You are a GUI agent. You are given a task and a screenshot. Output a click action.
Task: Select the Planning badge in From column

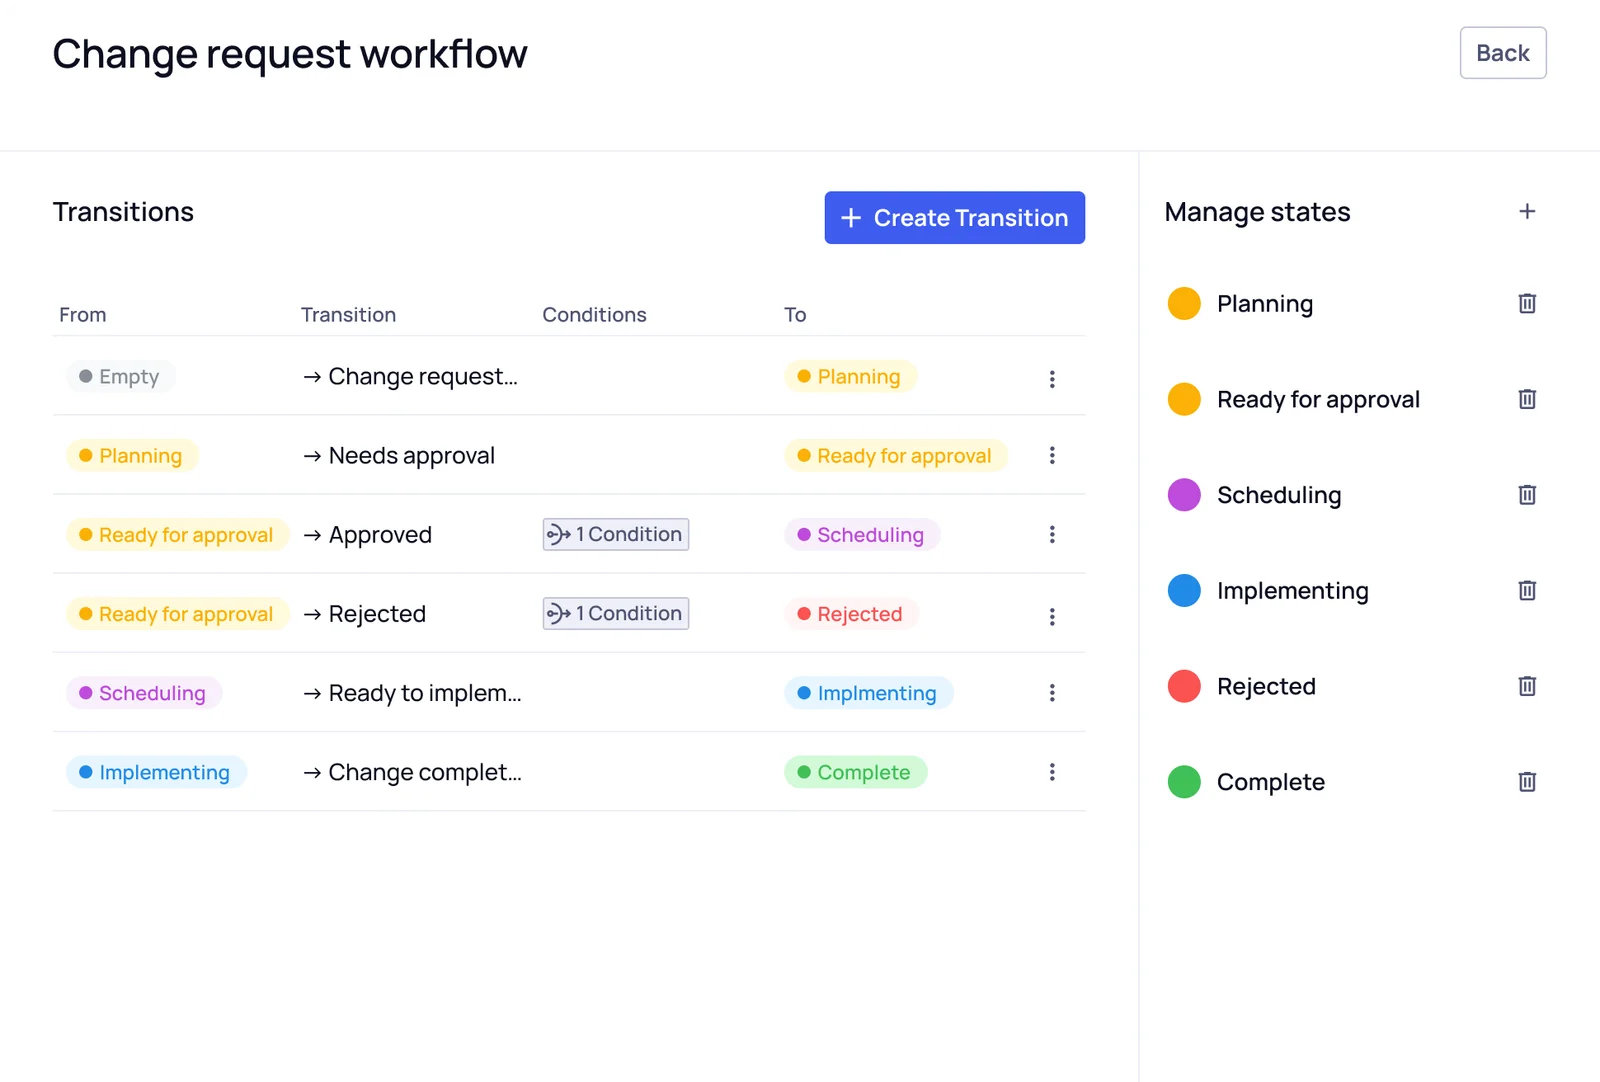point(132,455)
